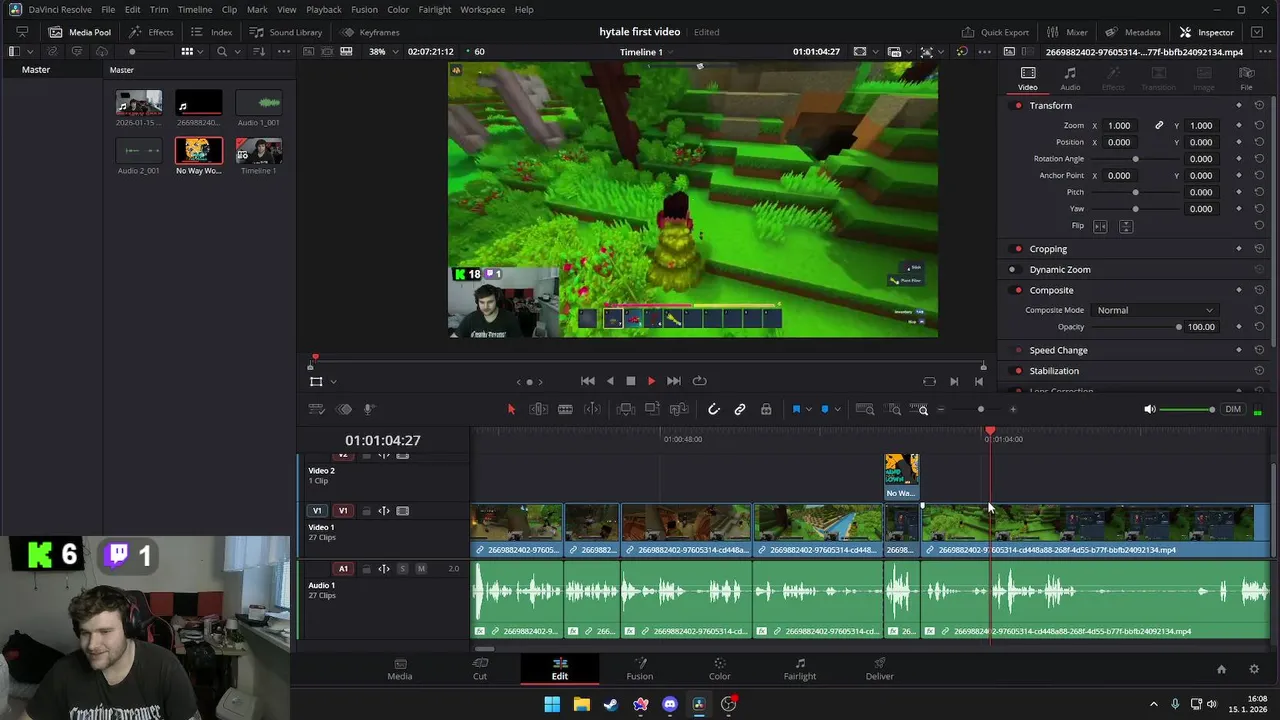
Task: Switch to the Fairlight page
Action: (x=799, y=669)
